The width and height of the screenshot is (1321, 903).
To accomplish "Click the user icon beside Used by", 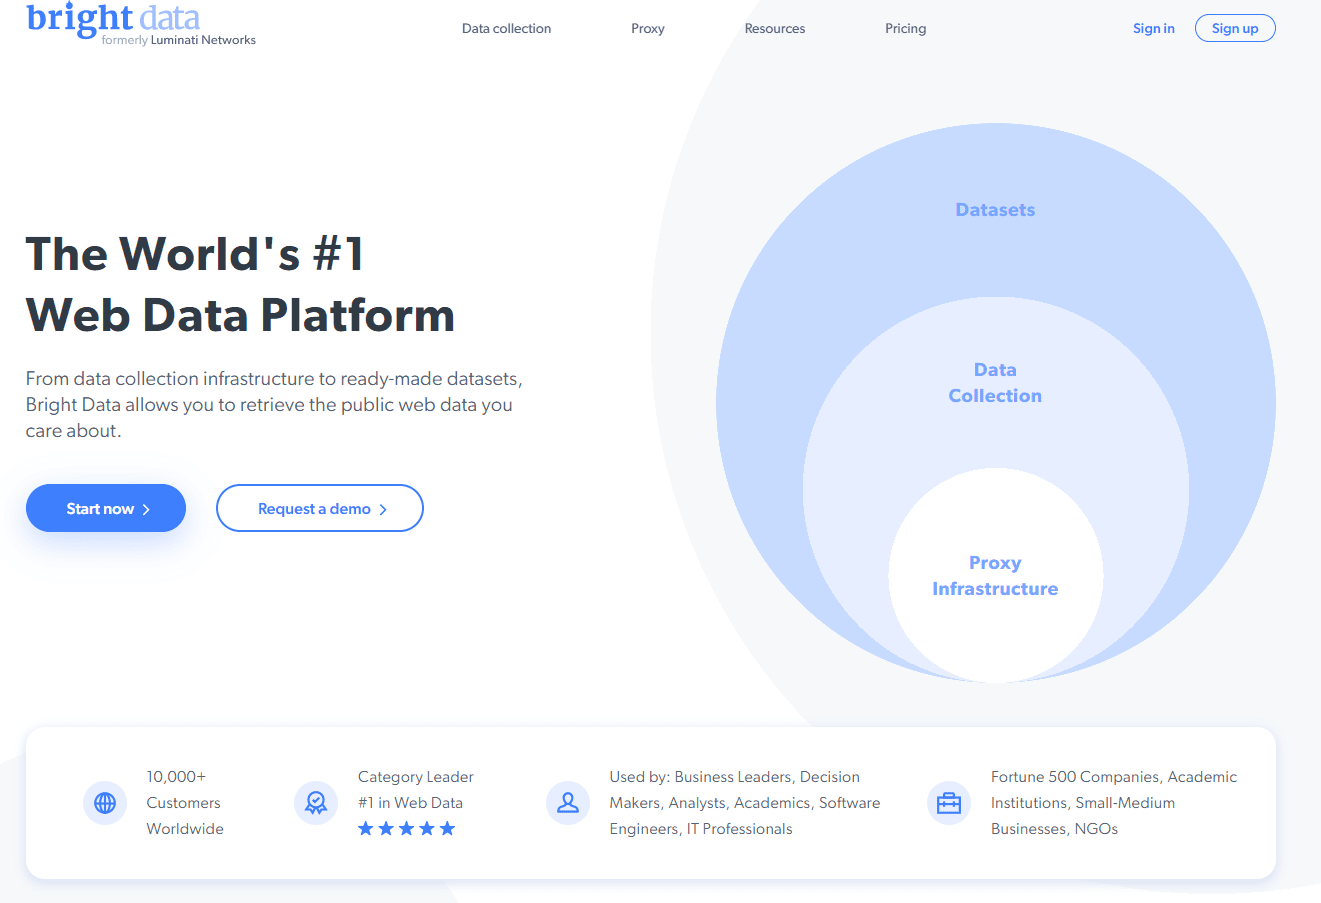I will tap(568, 803).
